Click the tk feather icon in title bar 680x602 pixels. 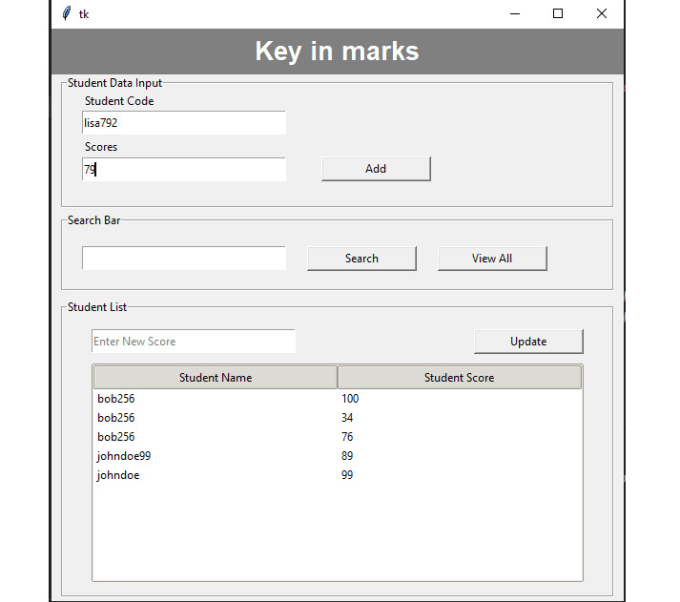(x=66, y=14)
